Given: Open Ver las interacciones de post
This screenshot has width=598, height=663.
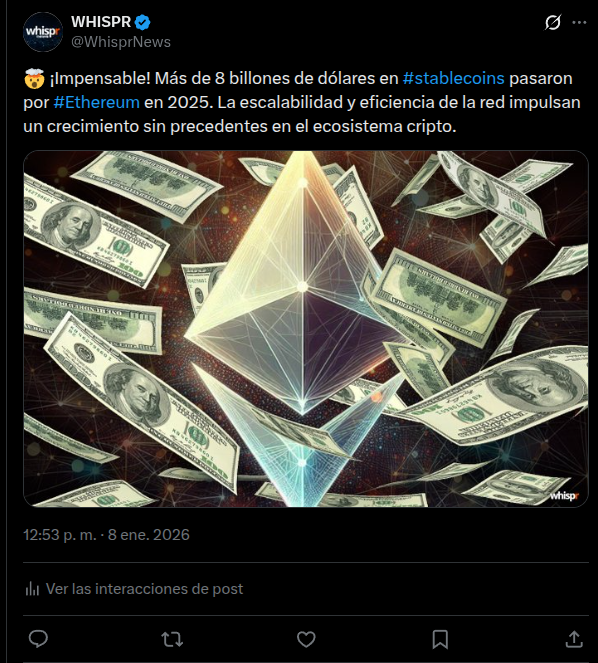Looking at the screenshot, I should [134, 589].
